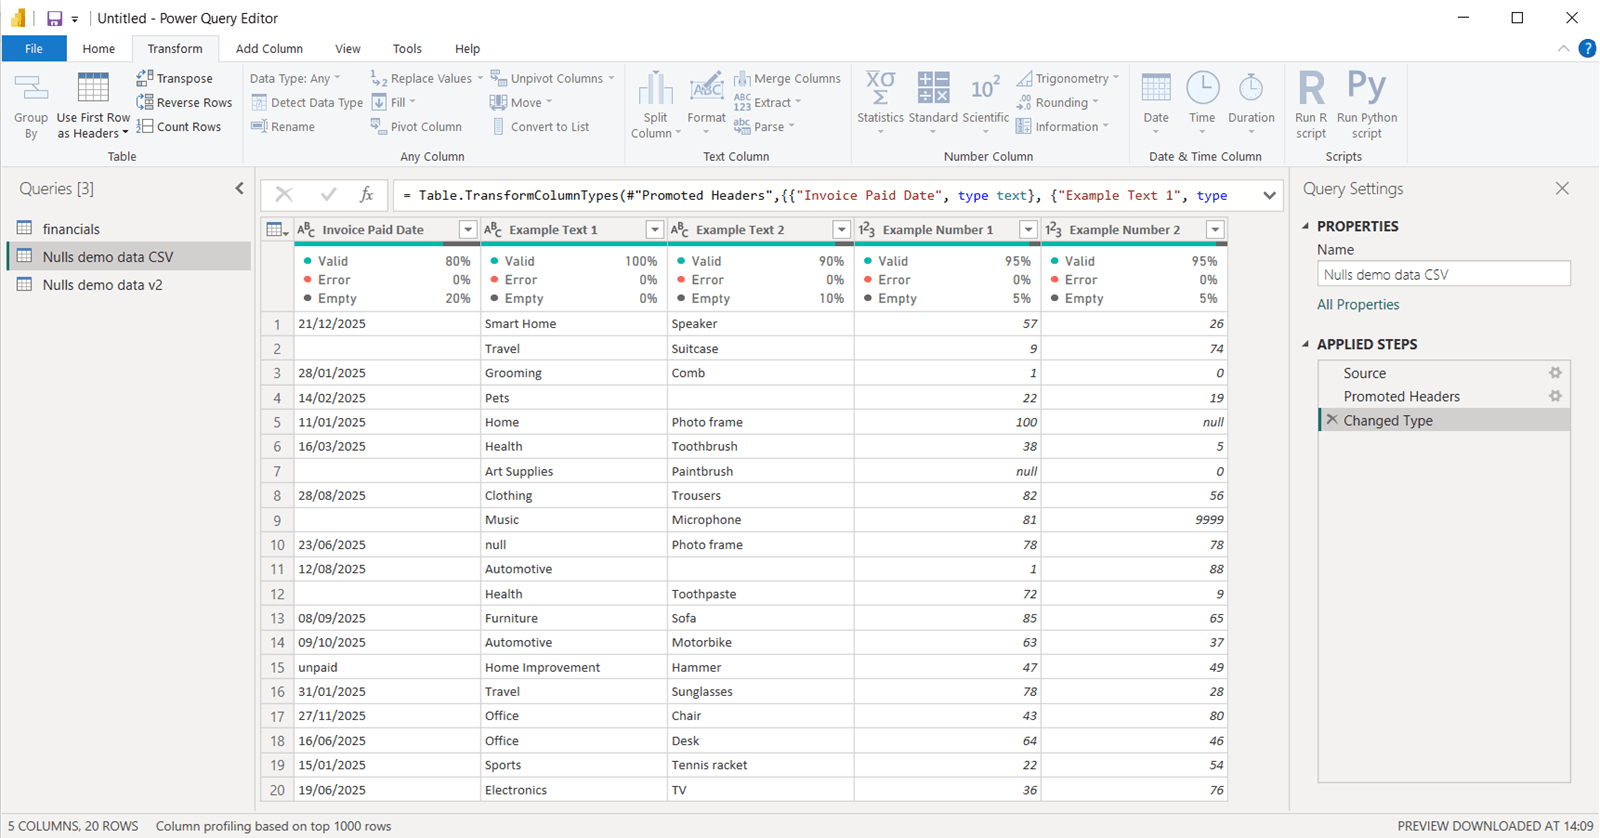Click the help question mark icon
1600x838 pixels.
pos(1587,48)
